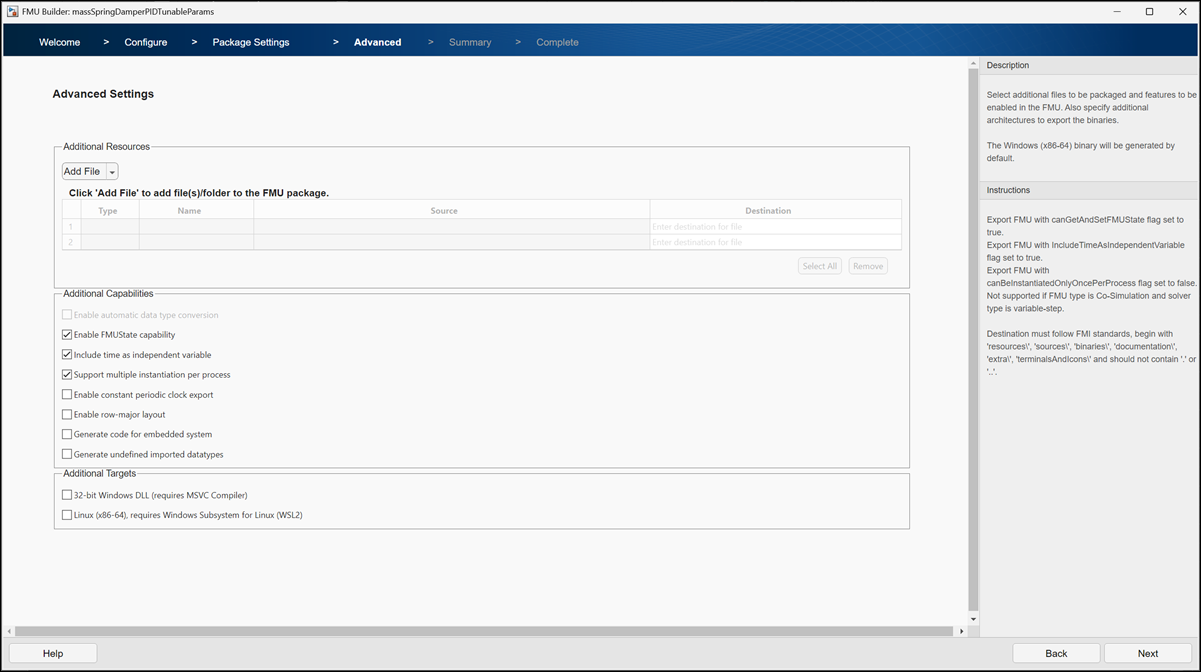Disable Include time as independent variable

[x=66, y=354]
